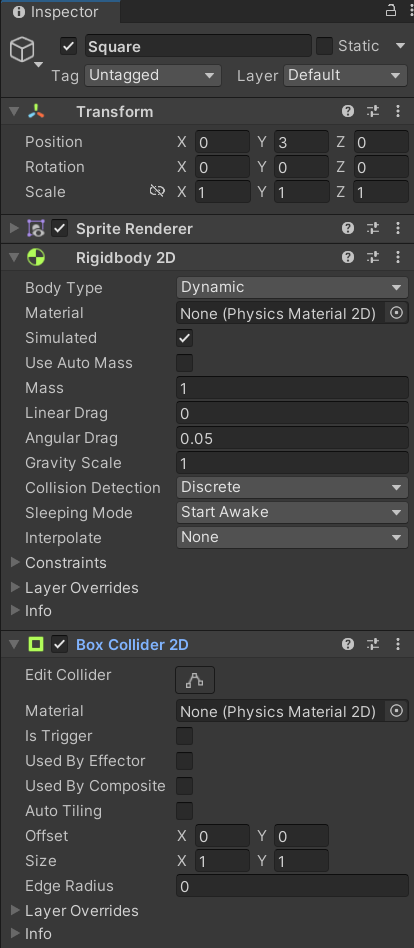Select the Inspector tab

[x=60, y=11]
